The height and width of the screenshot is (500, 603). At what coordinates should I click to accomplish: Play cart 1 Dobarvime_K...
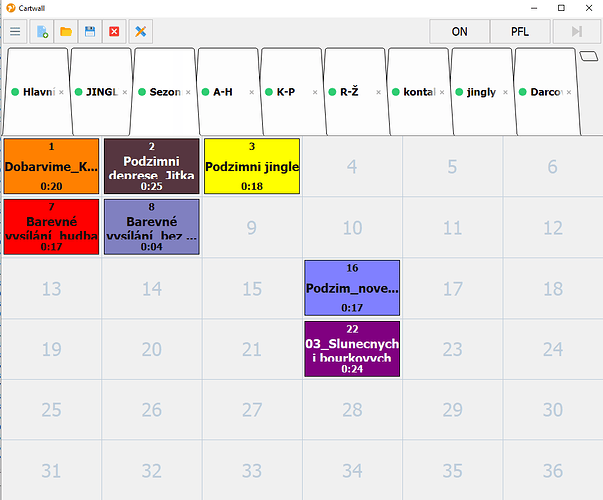coord(52,166)
